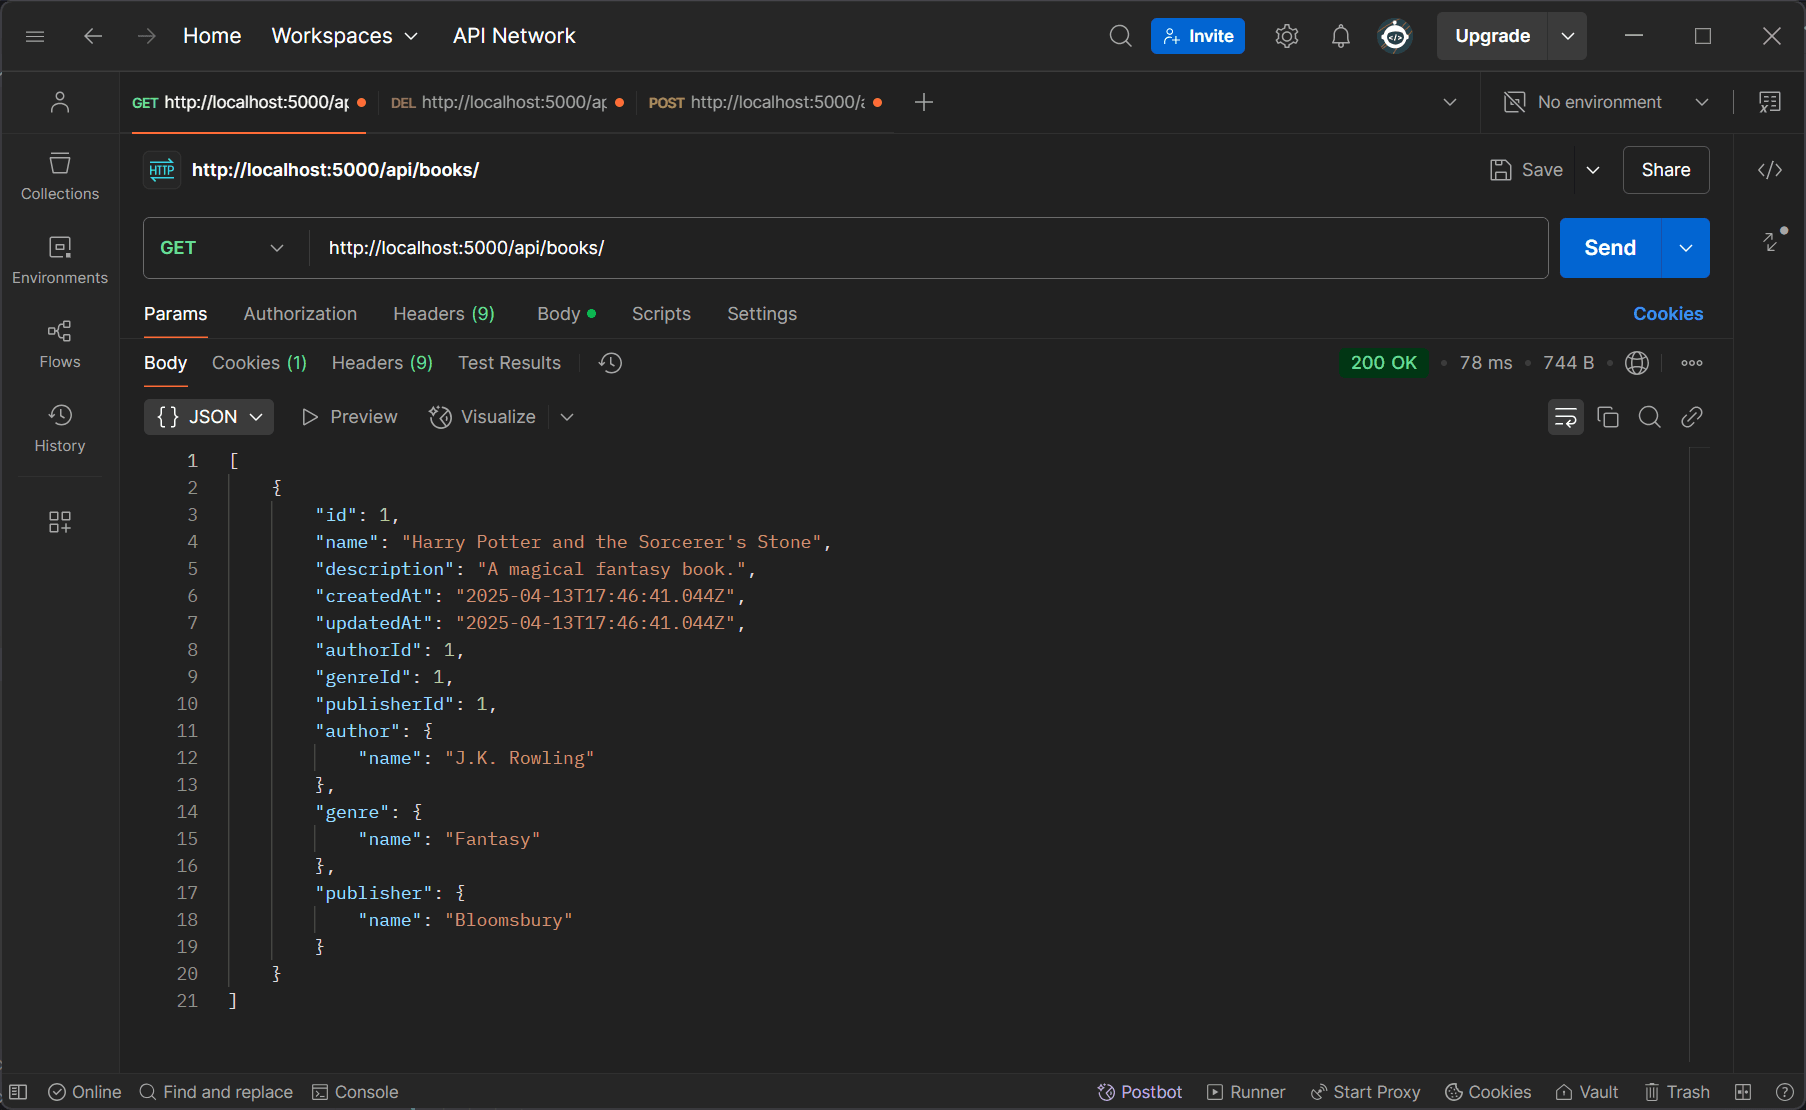1806x1110 pixels.
Task: Add a new request tab with plus
Action: click(x=924, y=102)
